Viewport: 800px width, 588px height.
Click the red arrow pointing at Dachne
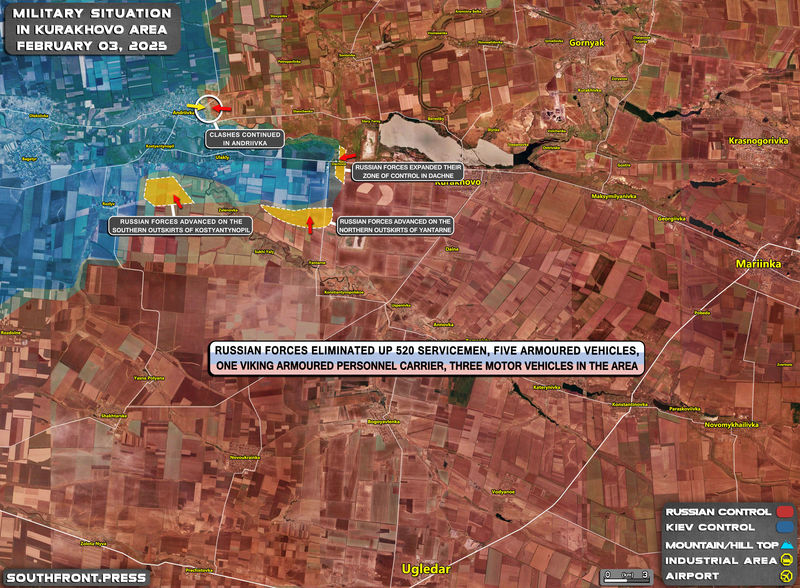coord(343,155)
